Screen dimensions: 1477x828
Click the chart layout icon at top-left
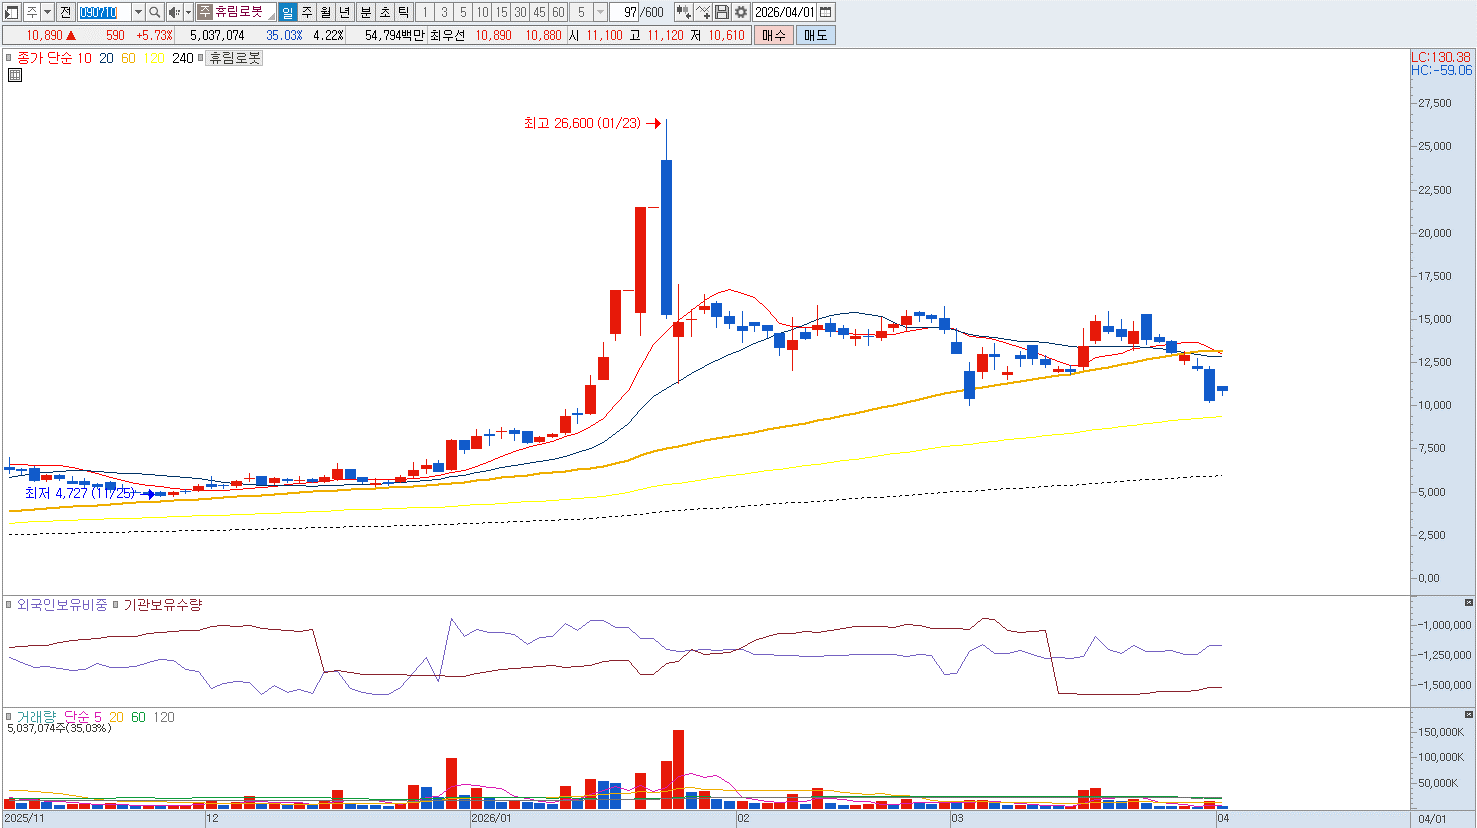[11, 12]
